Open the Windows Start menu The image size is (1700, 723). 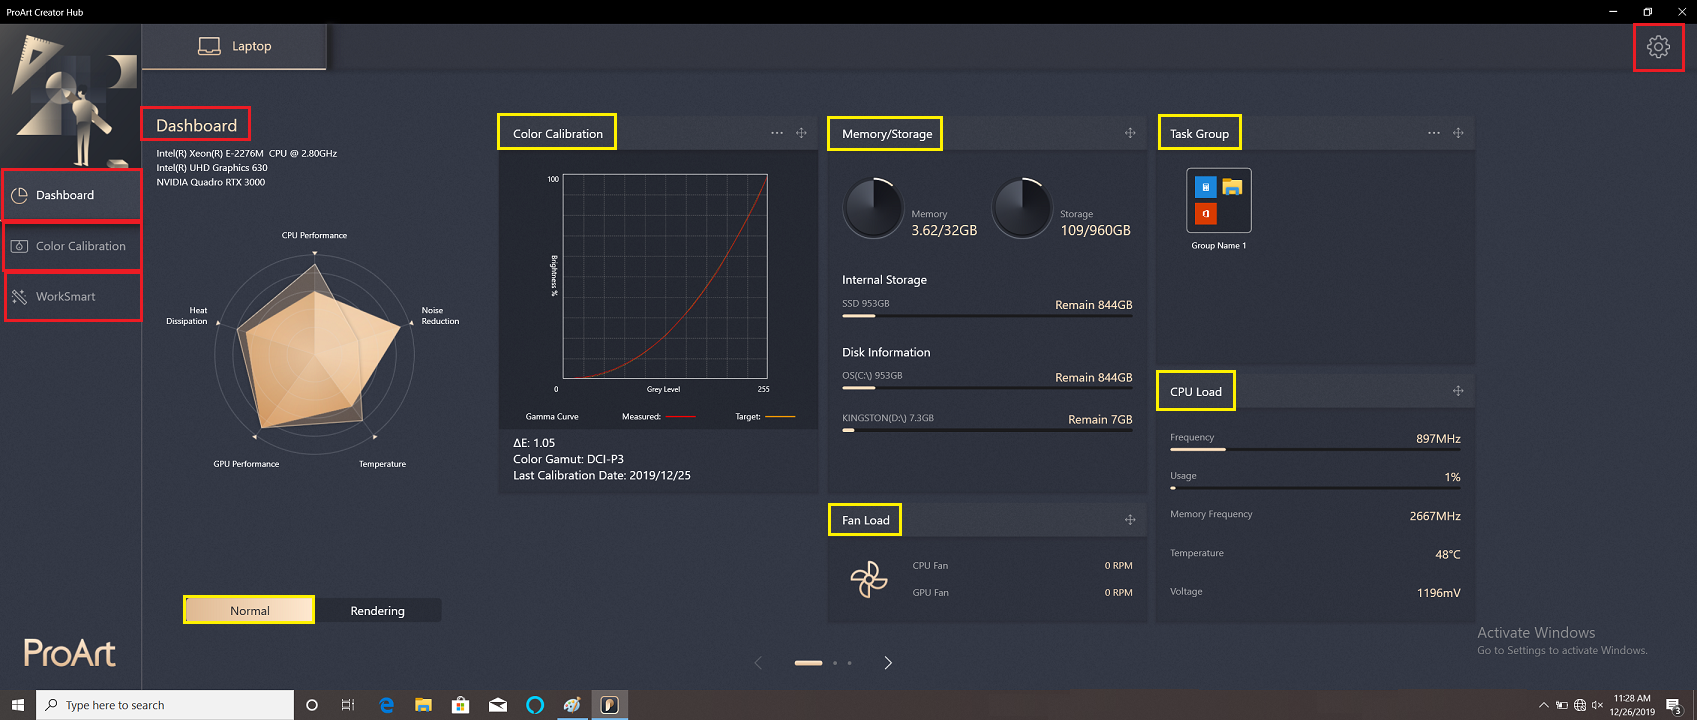click(18, 705)
